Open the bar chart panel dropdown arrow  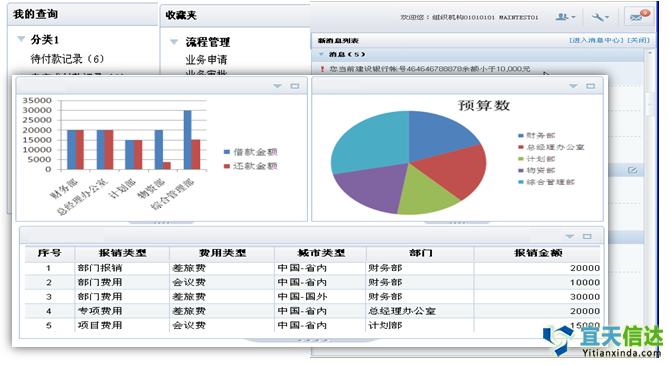click(x=277, y=86)
